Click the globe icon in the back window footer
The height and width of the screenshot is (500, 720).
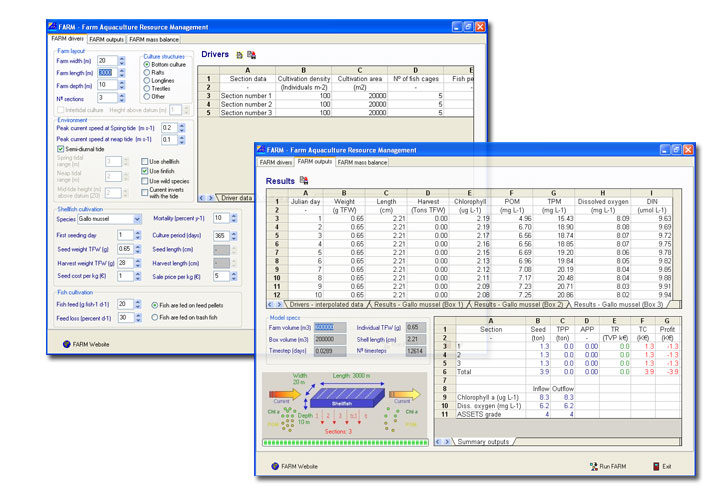click(67, 344)
